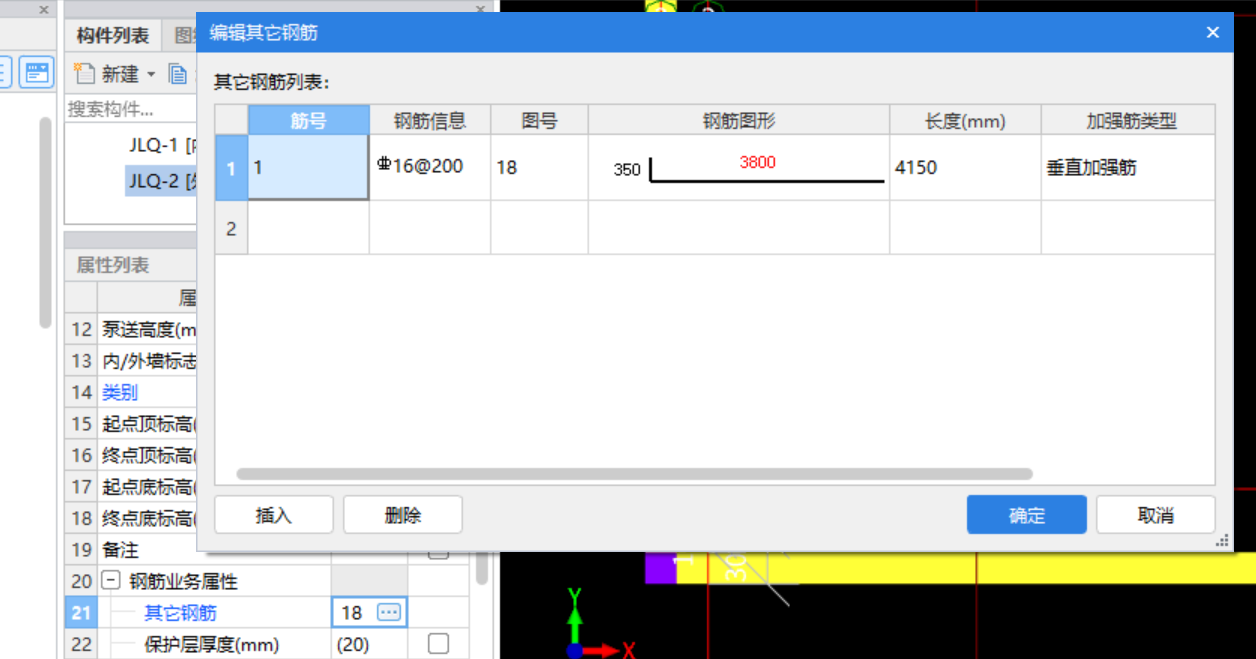Open the ellipsis editor for 其它钢筋 value 18

point(390,612)
